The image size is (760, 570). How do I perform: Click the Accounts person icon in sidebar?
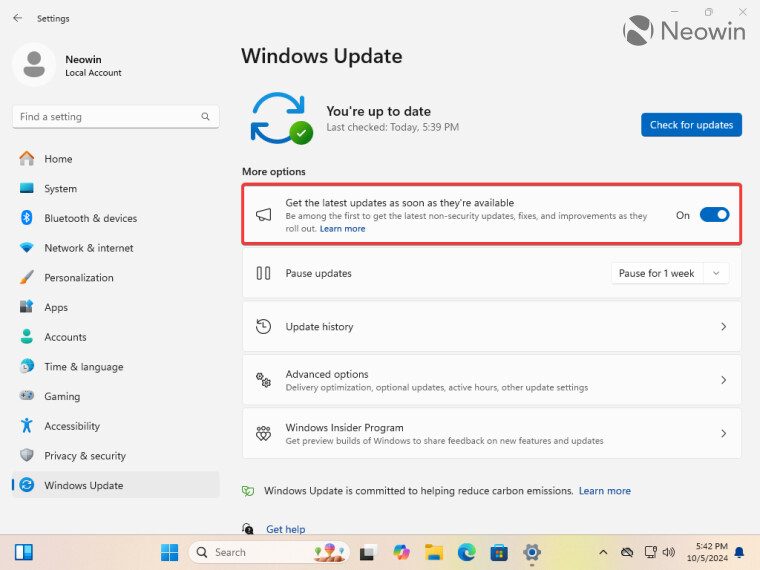click(x=27, y=336)
